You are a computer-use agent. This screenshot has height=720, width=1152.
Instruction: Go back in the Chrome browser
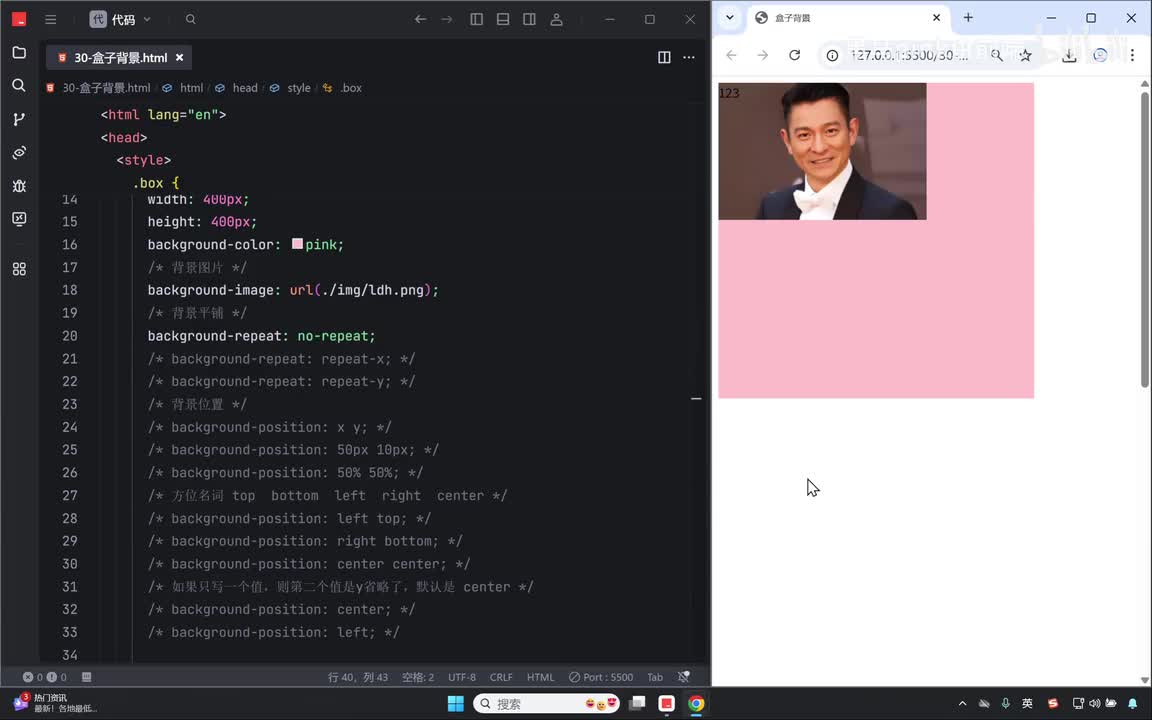tap(731, 55)
